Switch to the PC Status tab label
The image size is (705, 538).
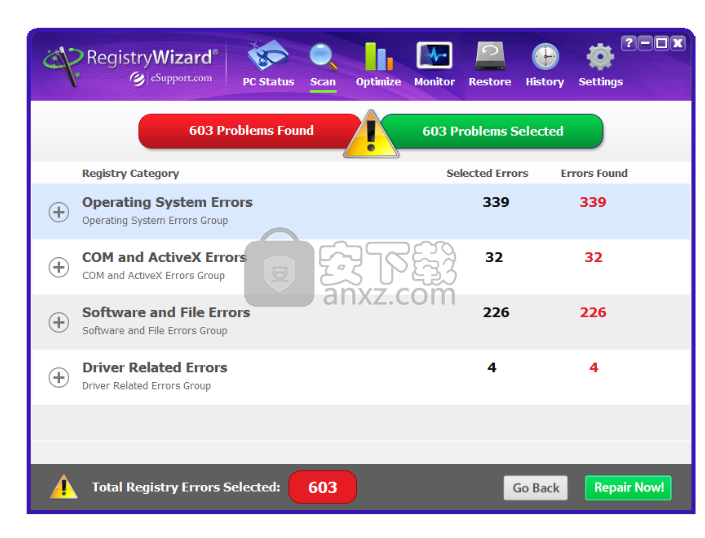[x=268, y=82]
